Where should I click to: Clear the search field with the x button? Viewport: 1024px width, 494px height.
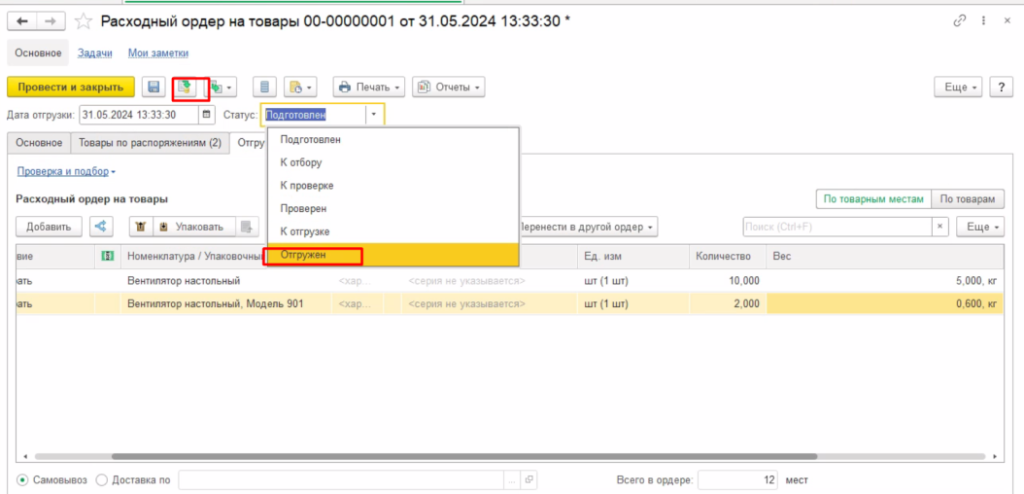pos(940,227)
